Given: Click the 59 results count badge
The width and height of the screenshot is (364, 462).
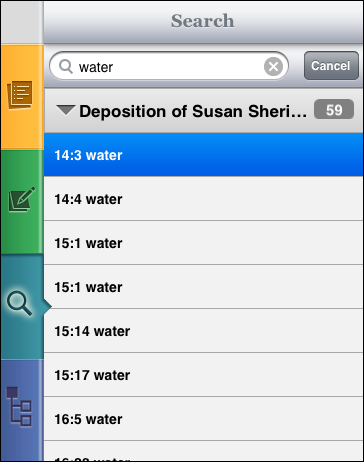Looking at the screenshot, I should click(334, 109).
